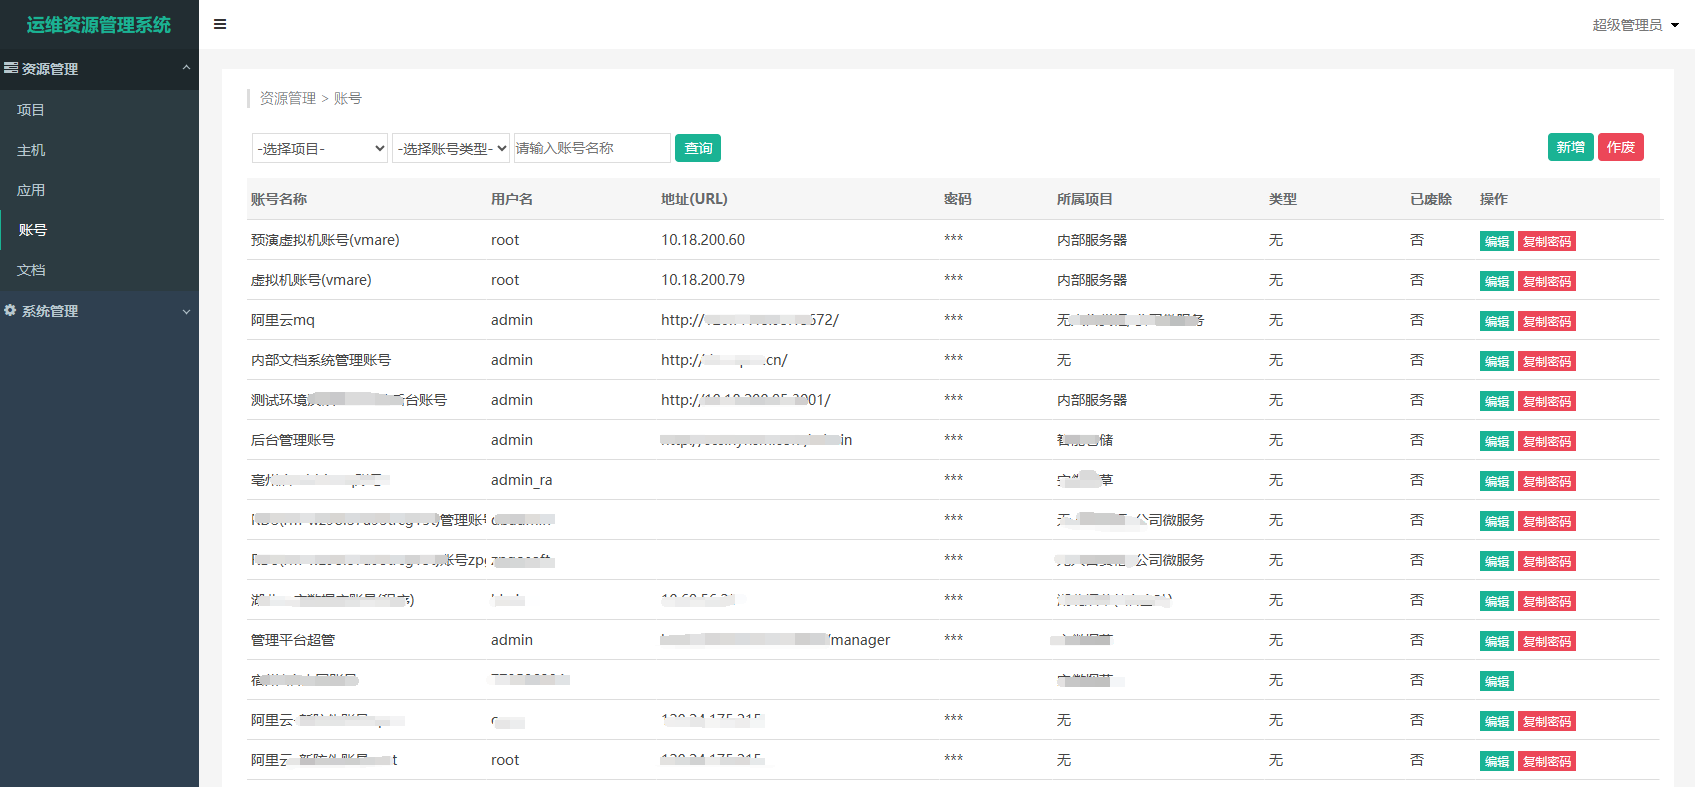The width and height of the screenshot is (1695, 787).
Task: Open the 项目 sidebar menu item
Action: [99, 110]
